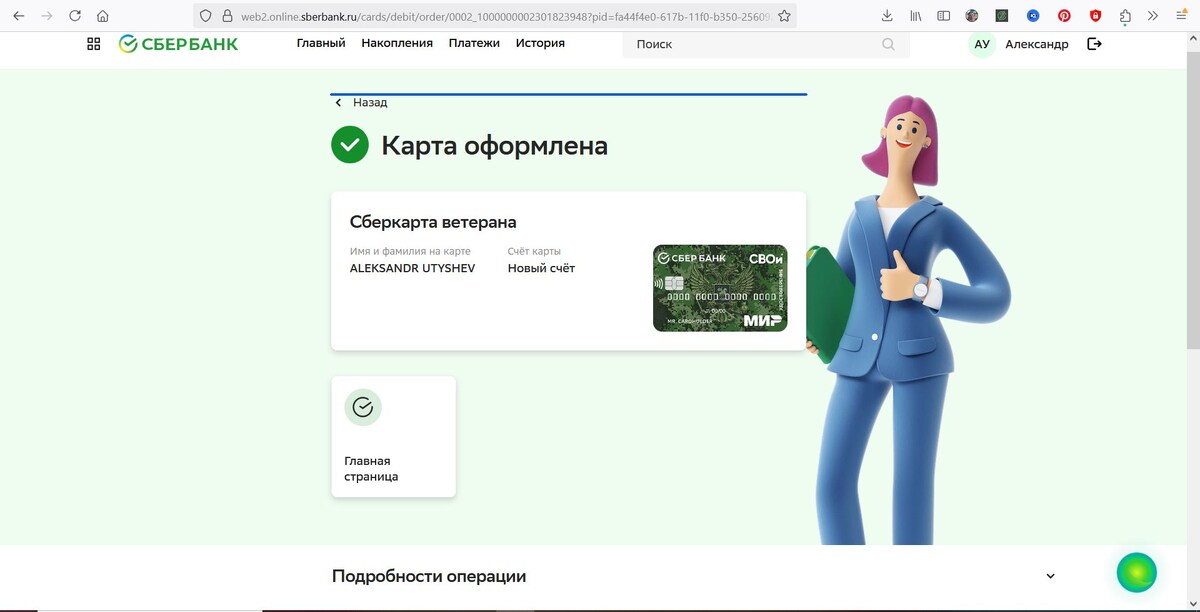
Task: Go back with the browser back arrow
Action: [x=18, y=16]
